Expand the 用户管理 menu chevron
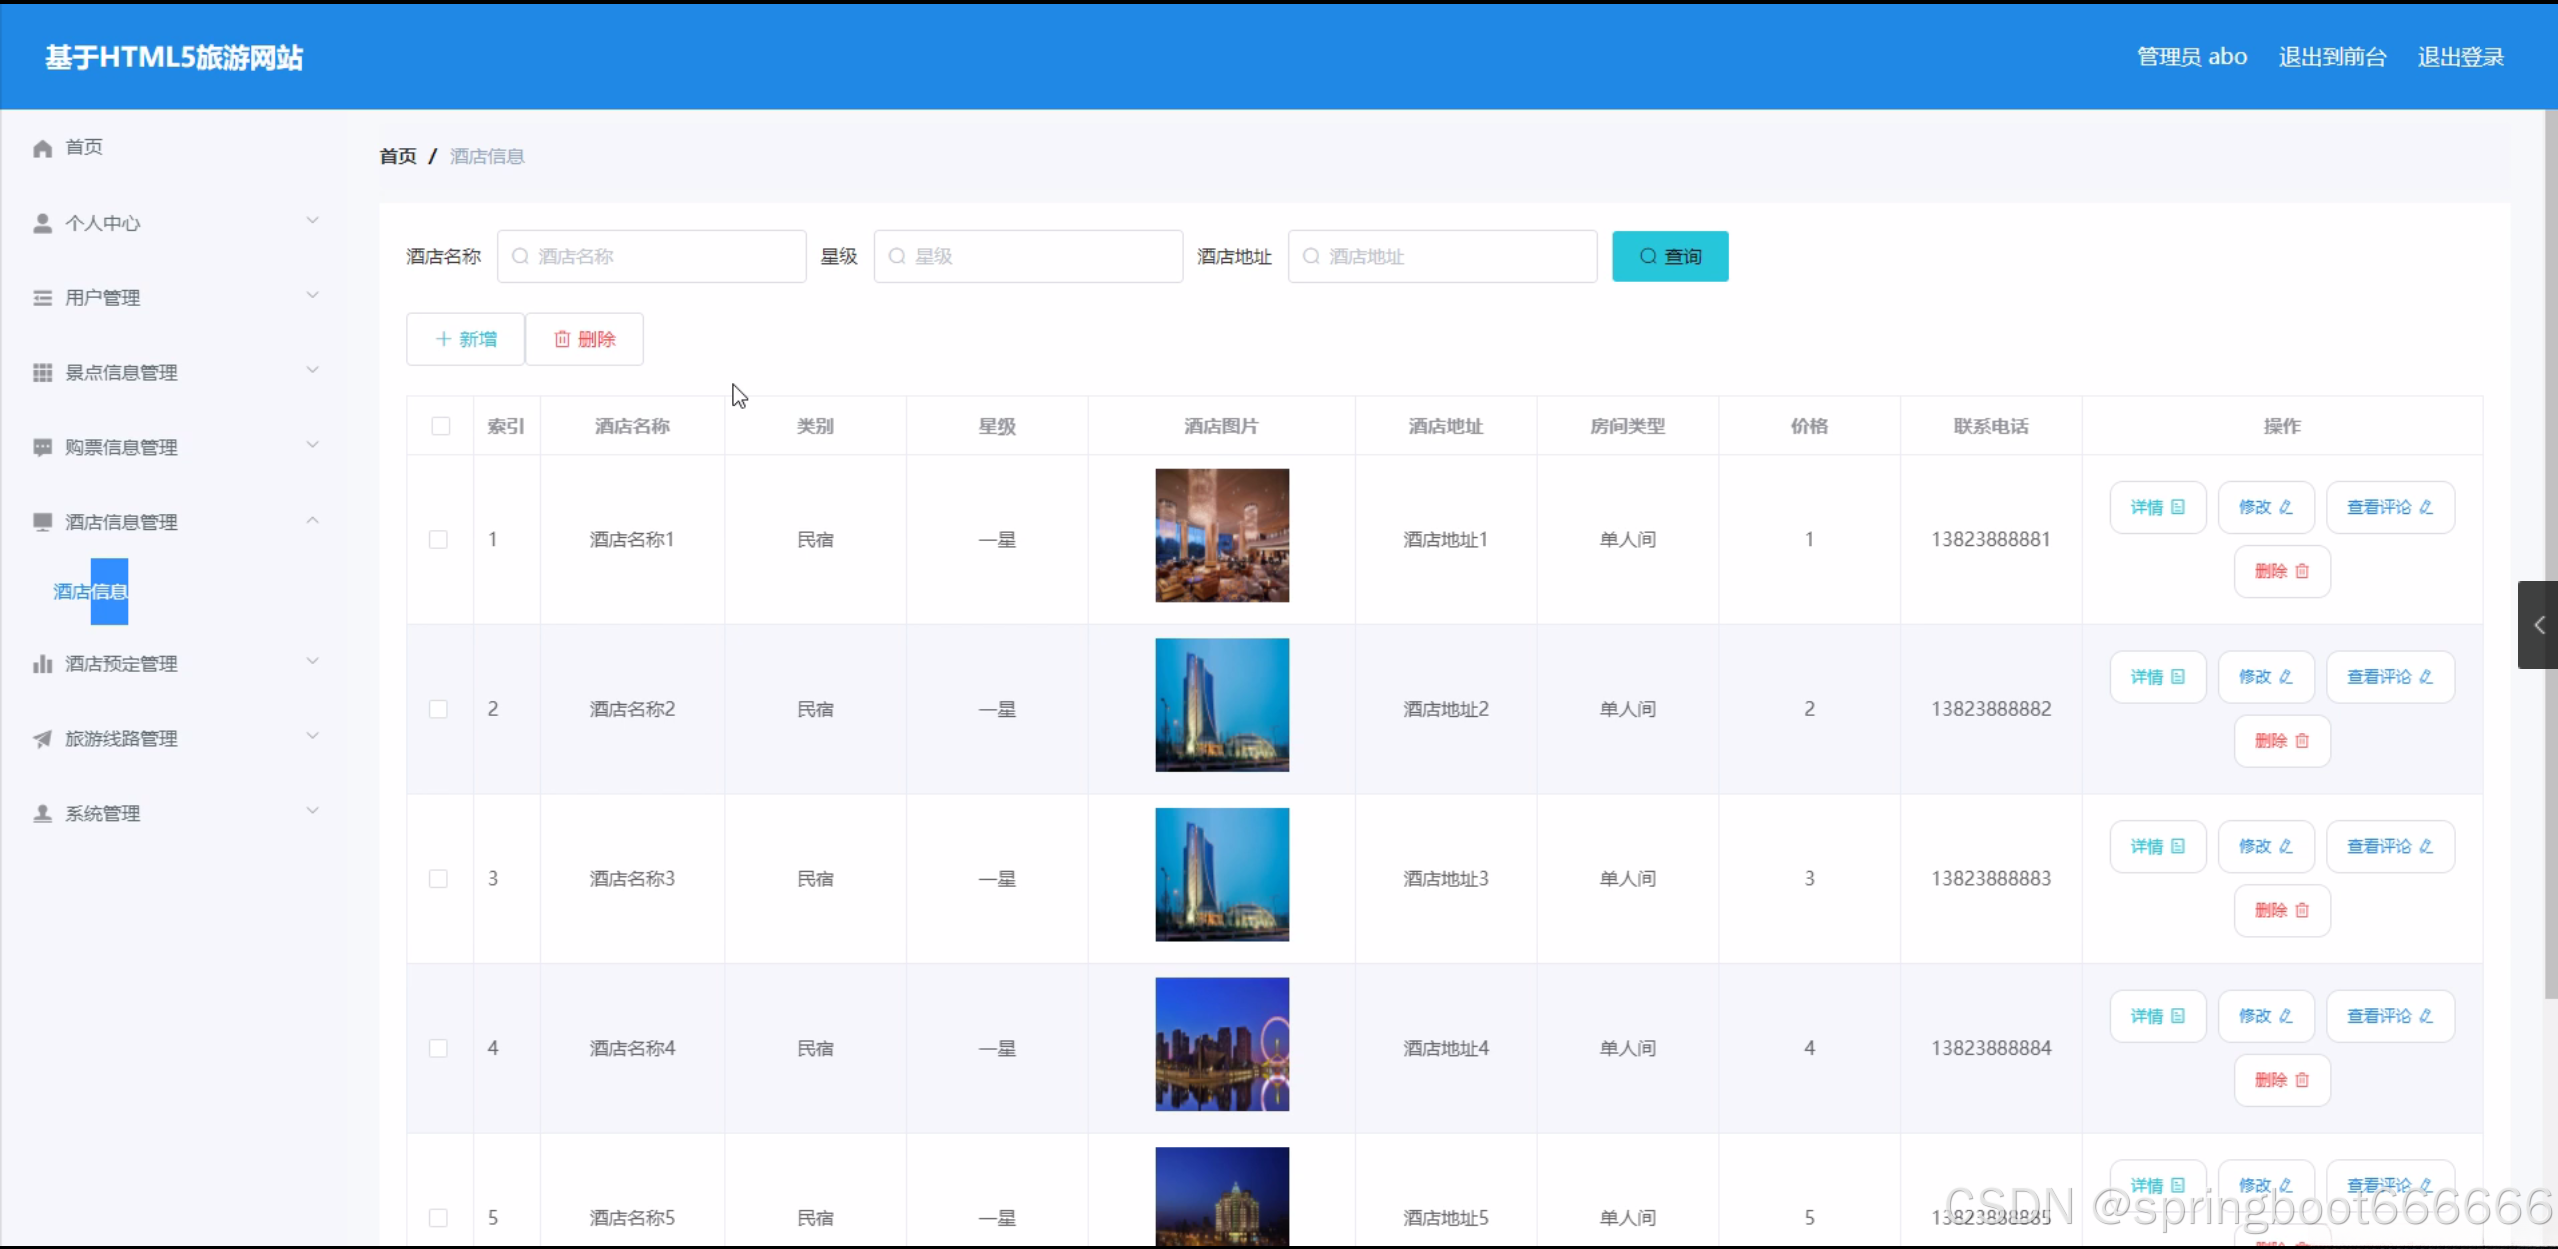 312,296
